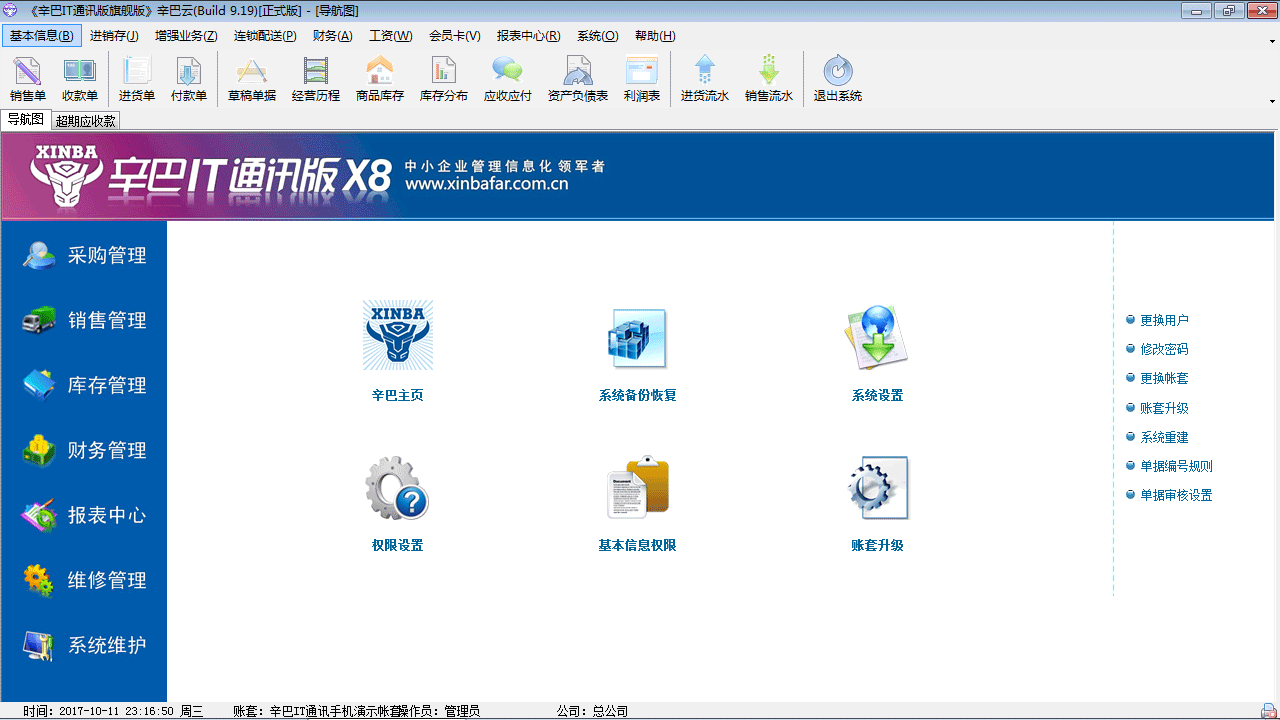Click the 更换帐套 link
This screenshot has width=1280, height=720.
[x=1164, y=379]
